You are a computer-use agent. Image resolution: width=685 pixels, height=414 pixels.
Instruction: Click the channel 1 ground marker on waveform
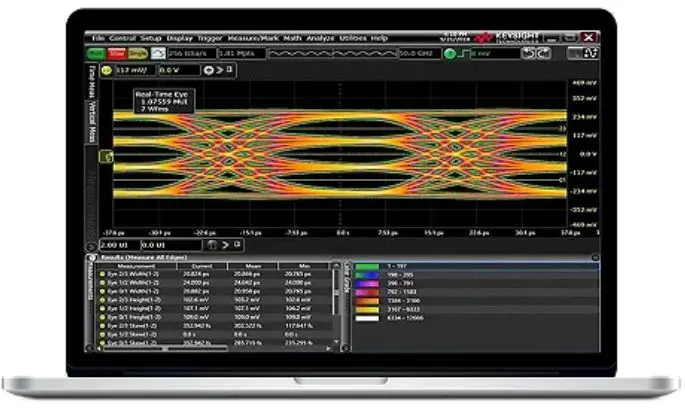click(x=106, y=156)
